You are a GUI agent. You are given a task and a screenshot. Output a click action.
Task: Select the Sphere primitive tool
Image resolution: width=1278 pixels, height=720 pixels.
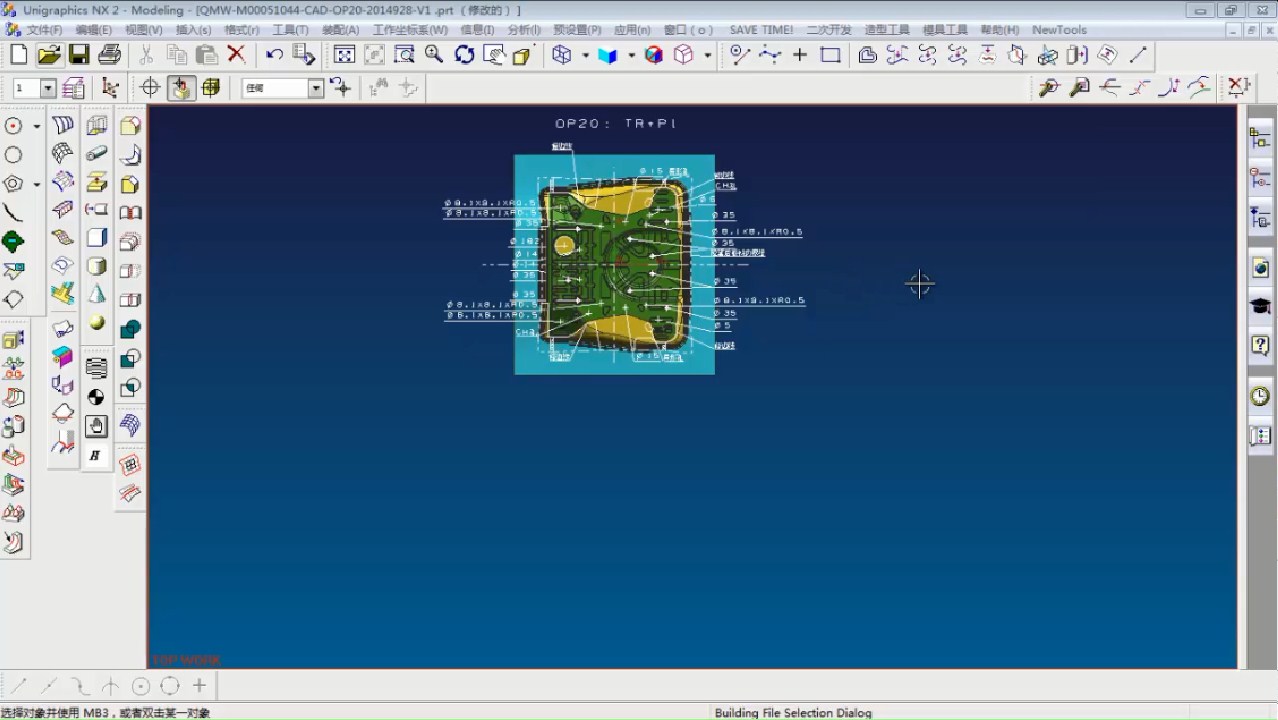pos(97,323)
